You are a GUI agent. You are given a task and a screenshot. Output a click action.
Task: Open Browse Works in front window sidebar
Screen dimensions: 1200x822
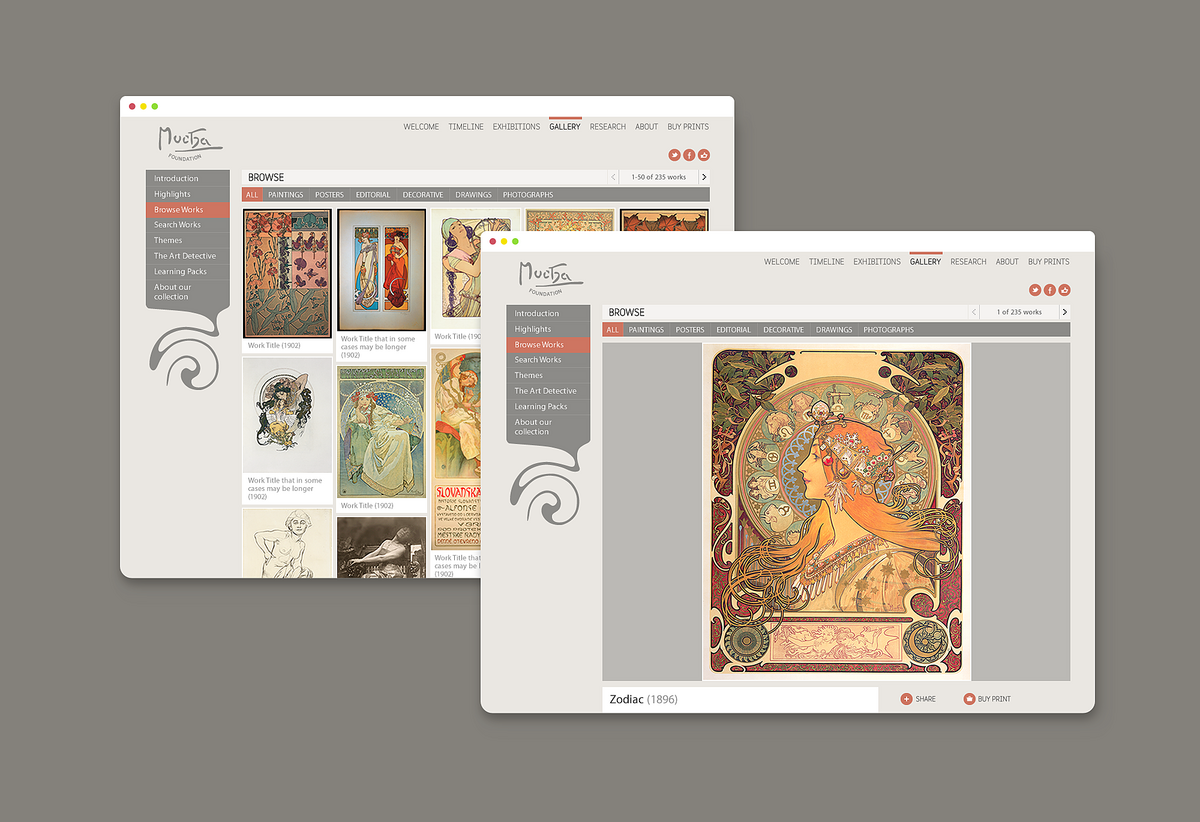click(x=548, y=344)
